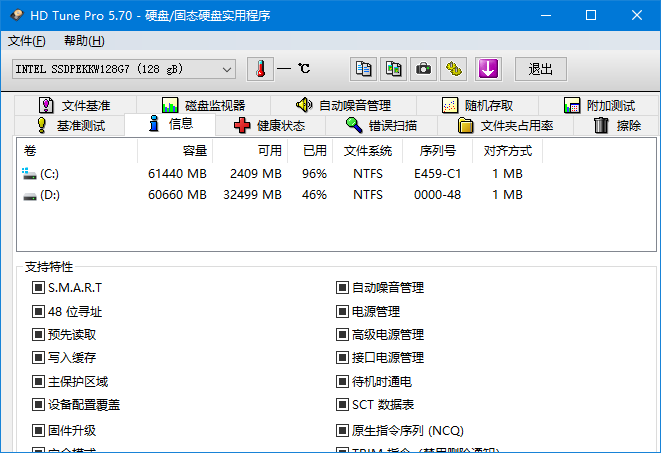Image resolution: width=661 pixels, height=453 pixels.
Task: Click the 对齐方式 column header
Action: 508,151
